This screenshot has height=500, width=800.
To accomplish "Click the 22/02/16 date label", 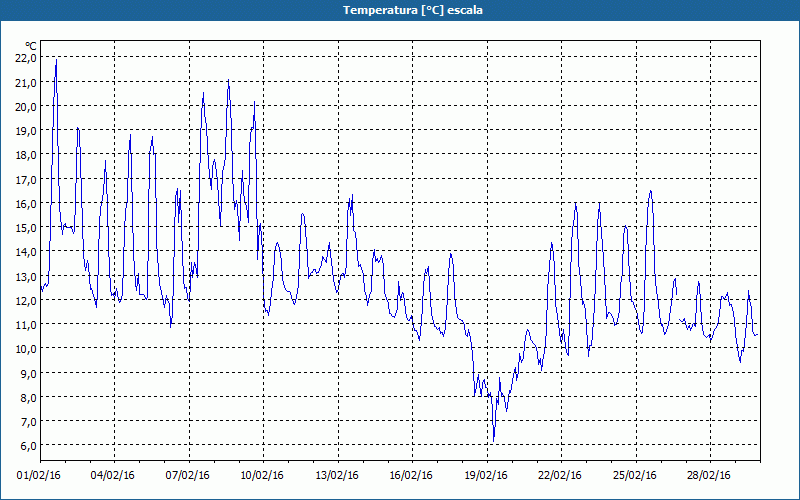I will coord(560,476).
